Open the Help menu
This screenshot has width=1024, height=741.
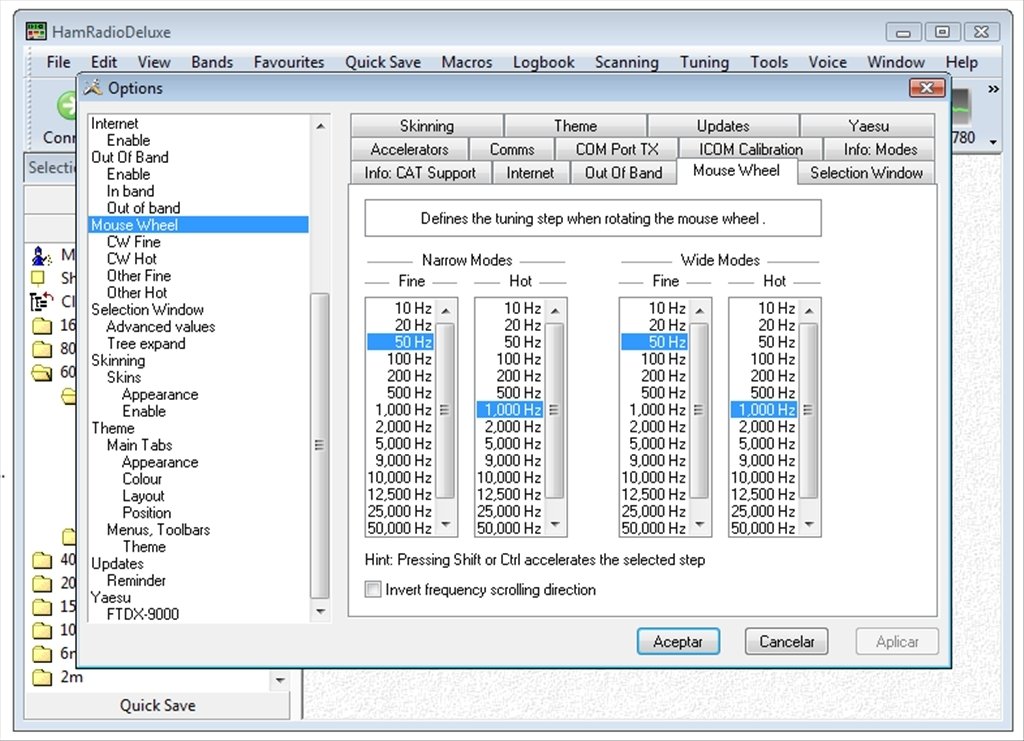coord(962,62)
